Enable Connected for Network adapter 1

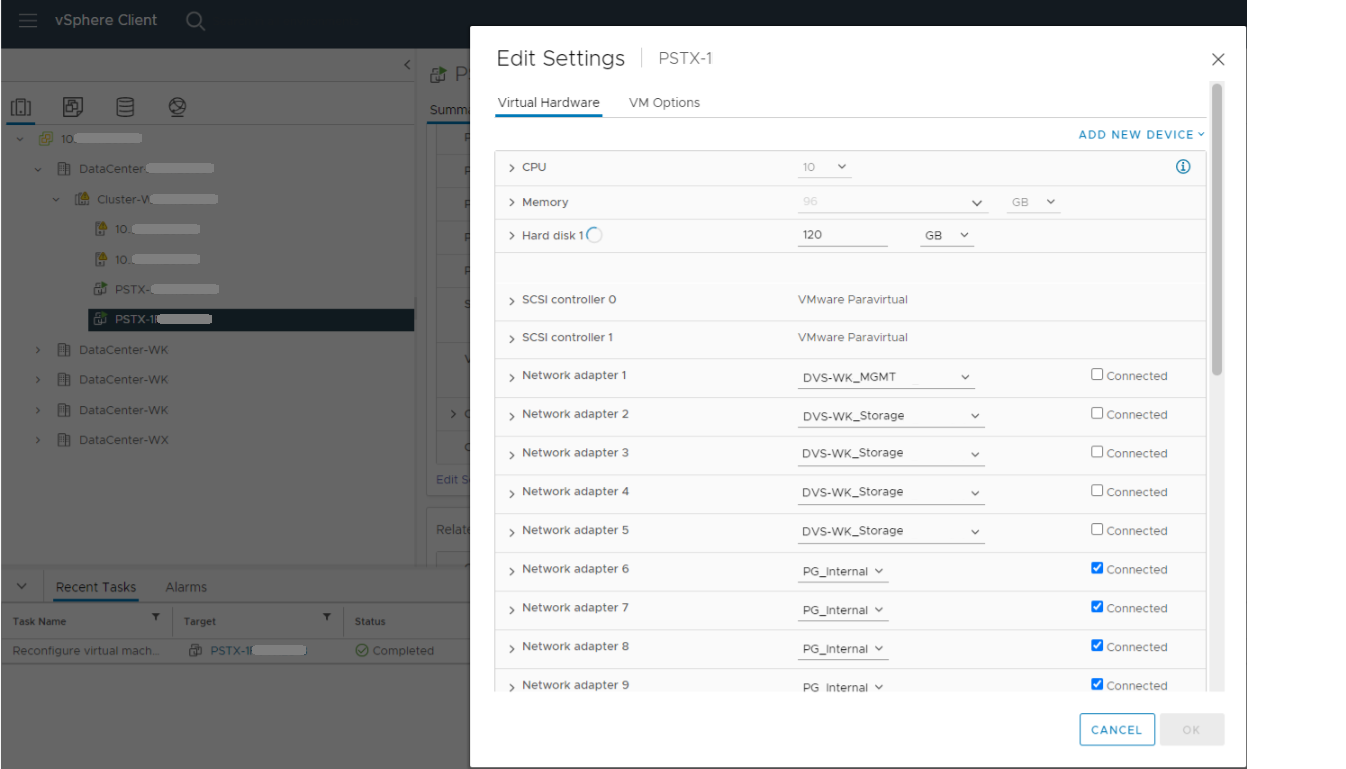1097,375
